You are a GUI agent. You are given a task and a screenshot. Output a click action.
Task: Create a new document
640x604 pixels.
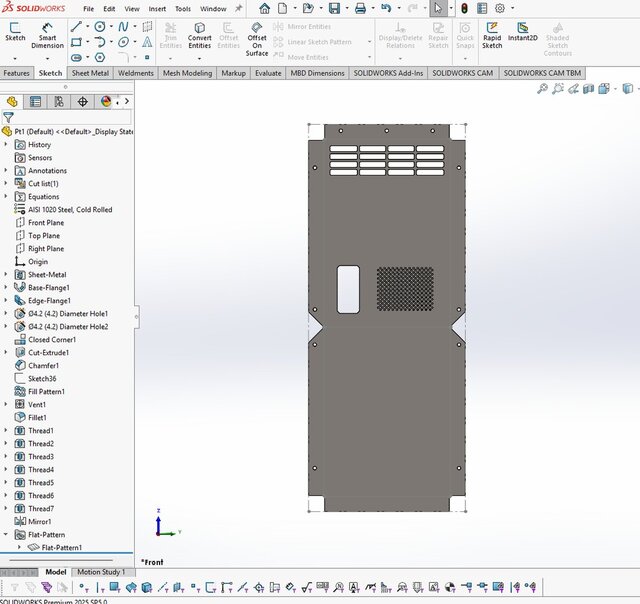pyautogui.click(x=282, y=8)
